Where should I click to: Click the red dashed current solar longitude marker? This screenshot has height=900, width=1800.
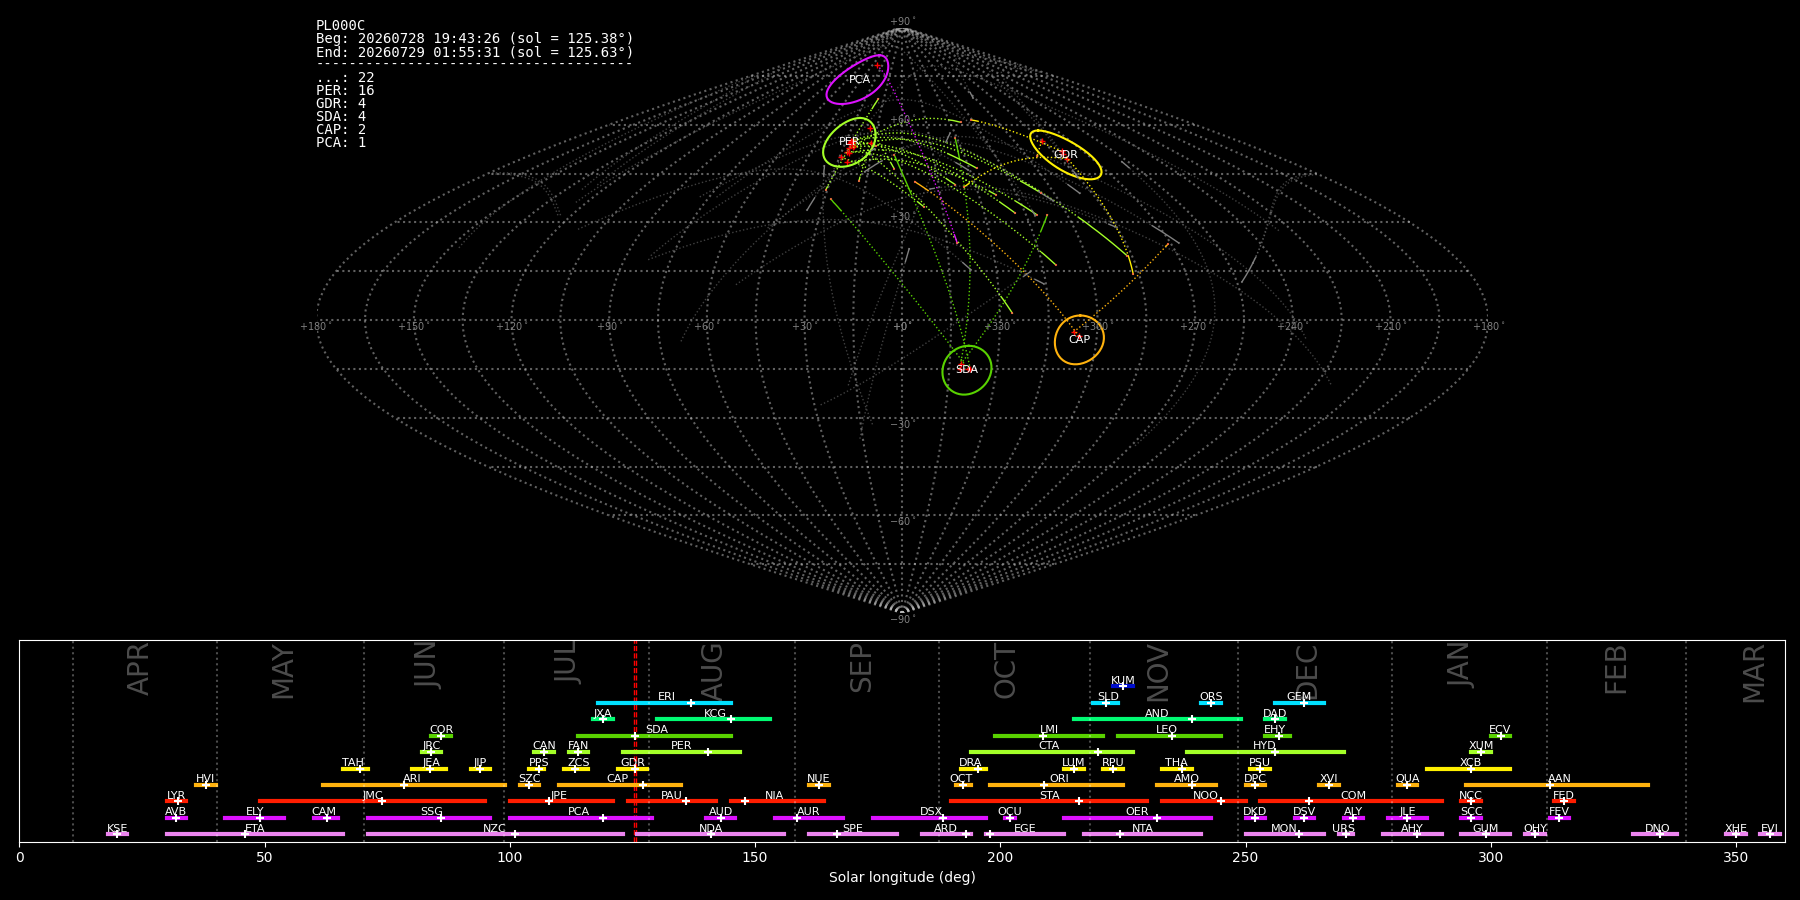pos(635,741)
